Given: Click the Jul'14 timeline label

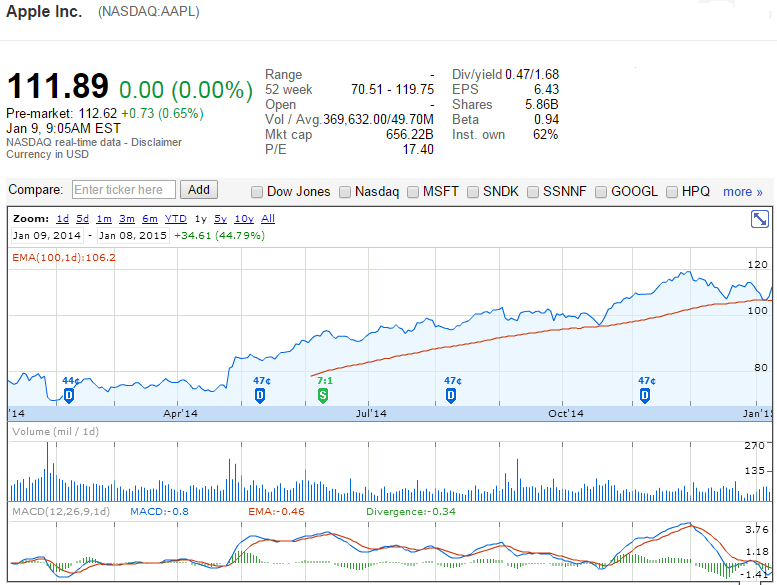Looking at the screenshot, I should point(371,414).
